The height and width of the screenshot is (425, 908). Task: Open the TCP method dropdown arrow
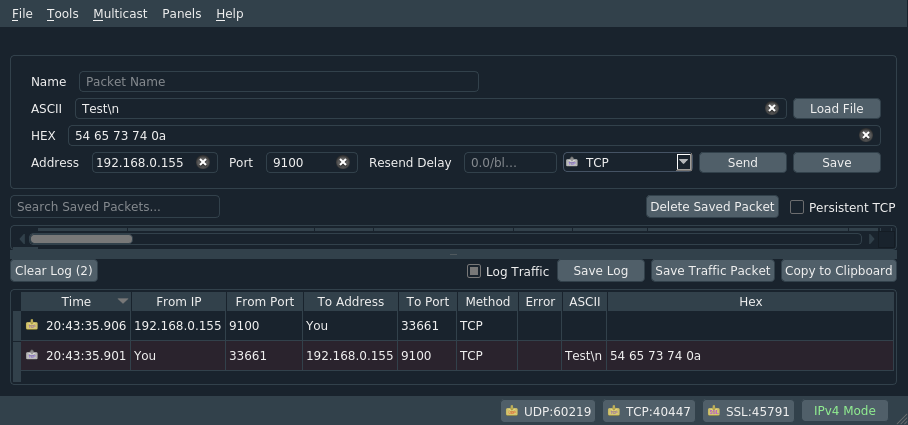[x=684, y=163]
